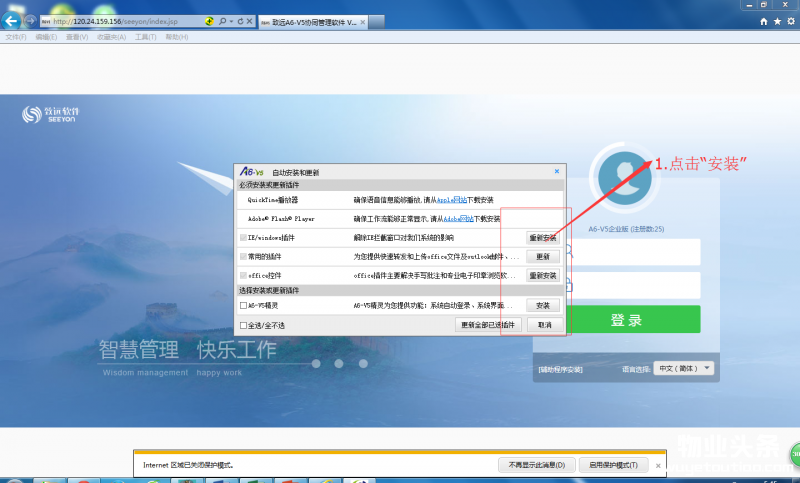Open the IE Tools gear icon

pos(791,21)
